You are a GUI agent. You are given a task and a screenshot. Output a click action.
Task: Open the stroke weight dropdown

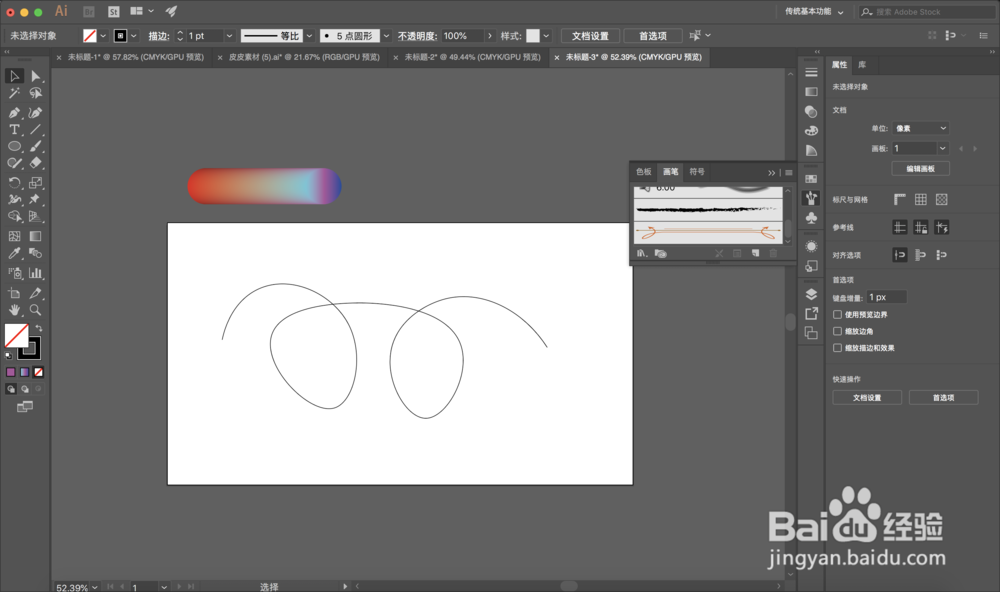pyautogui.click(x=229, y=36)
